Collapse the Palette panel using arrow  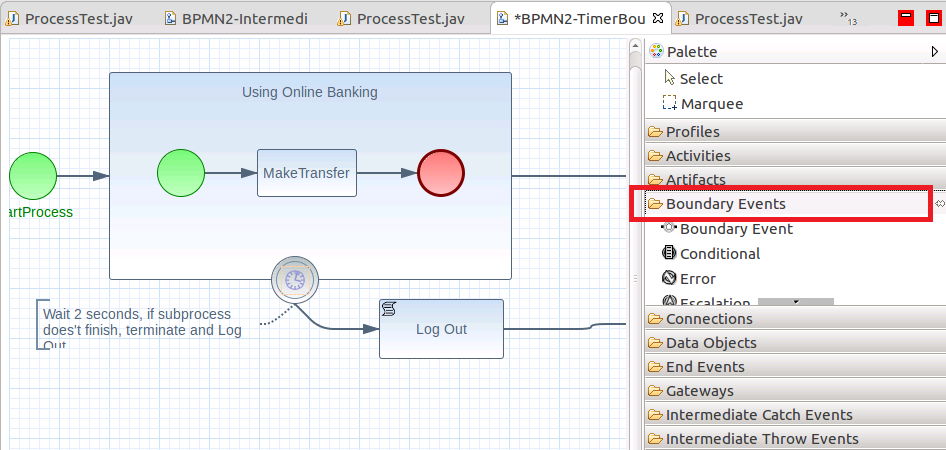point(934,51)
